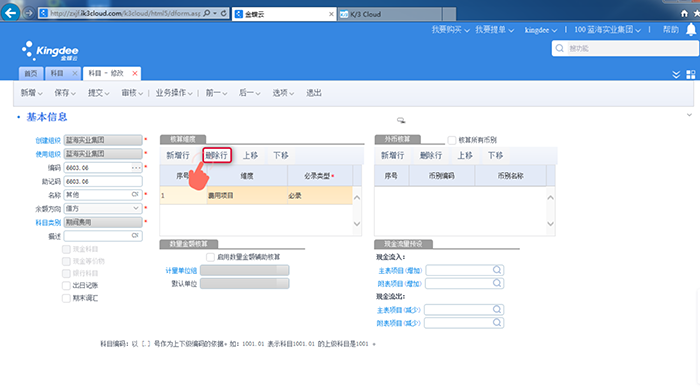Check the 核算所有币别 checkbox
Viewport: 700px width, 390px height.
coord(451,140)
